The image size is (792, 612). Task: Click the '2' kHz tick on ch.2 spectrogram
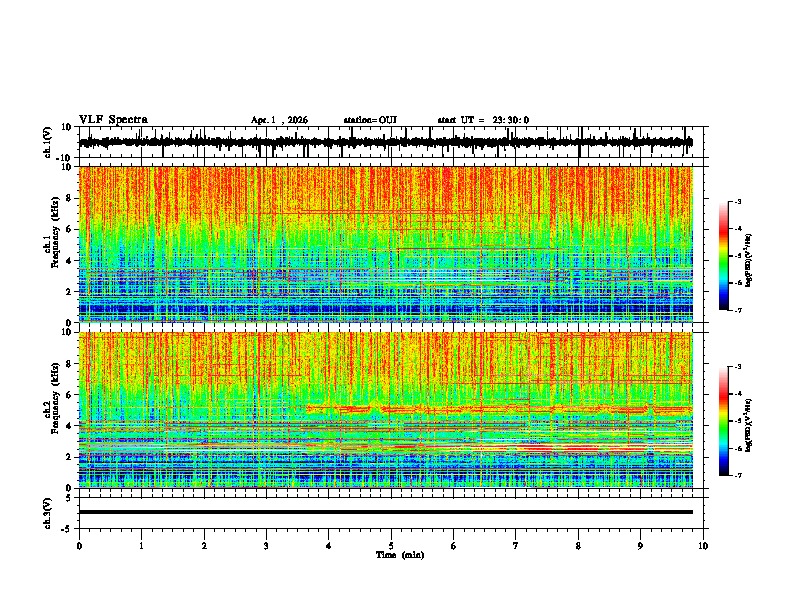point(70,457)
